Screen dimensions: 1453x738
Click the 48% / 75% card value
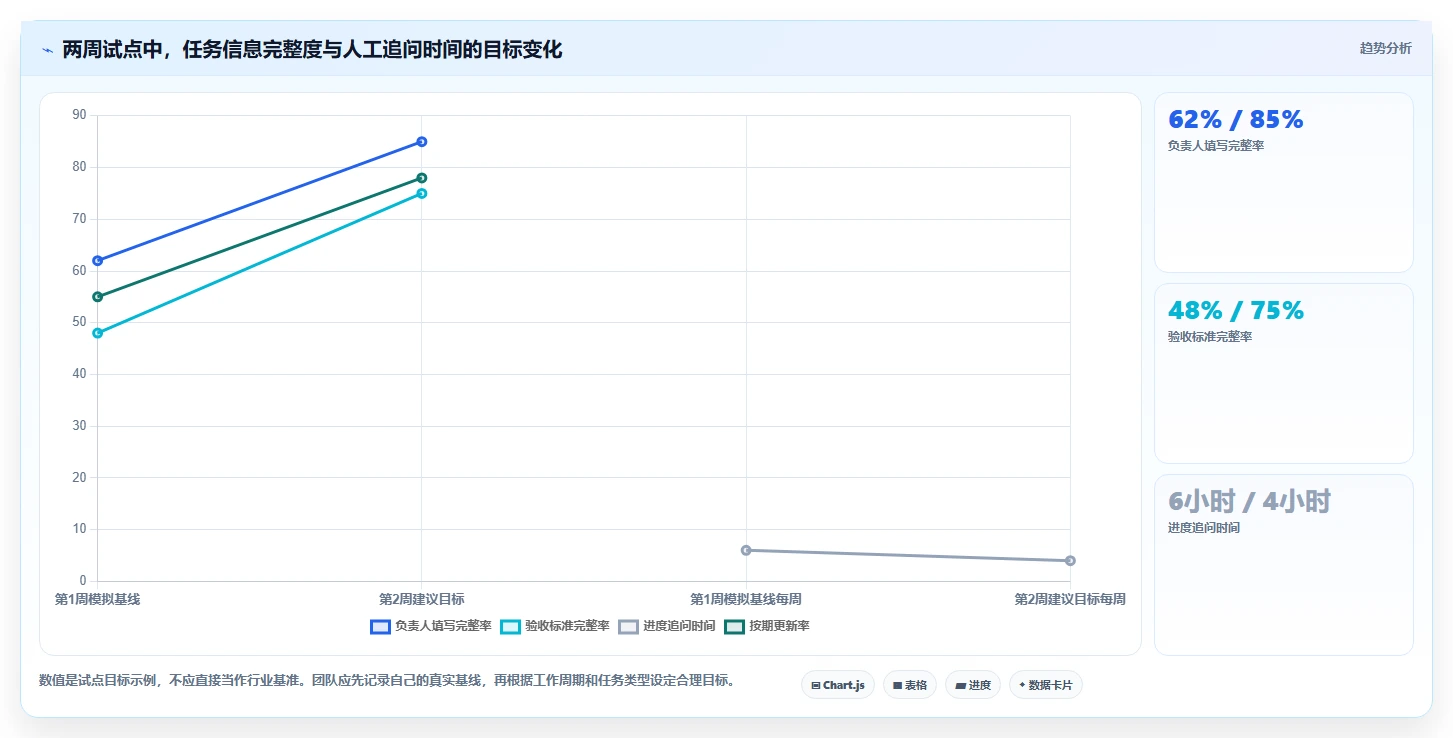(1236, 310)
